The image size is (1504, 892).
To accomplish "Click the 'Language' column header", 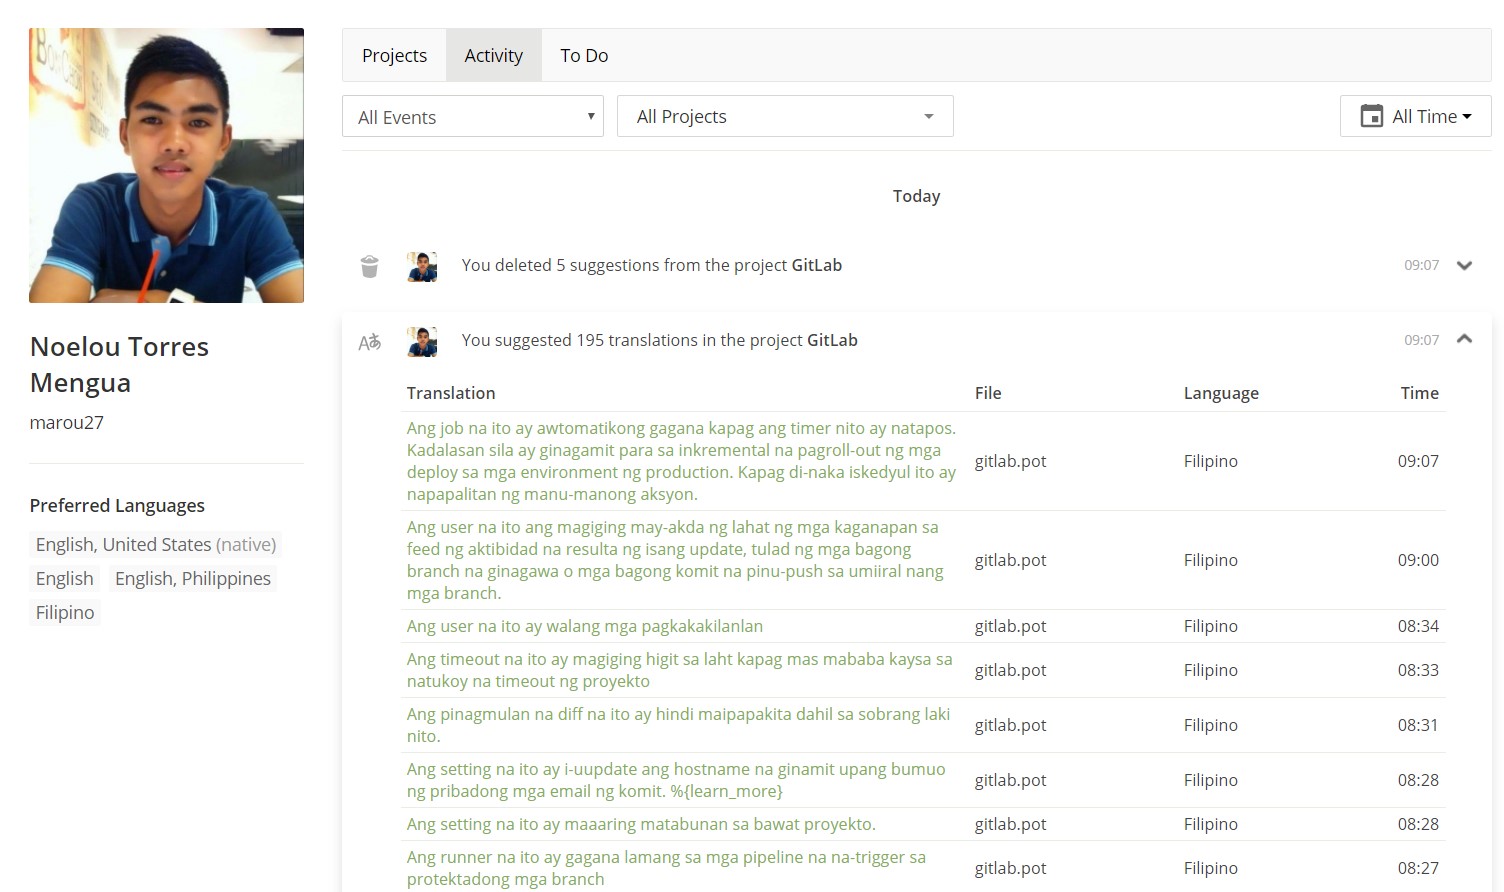I will pos(1221,393).
